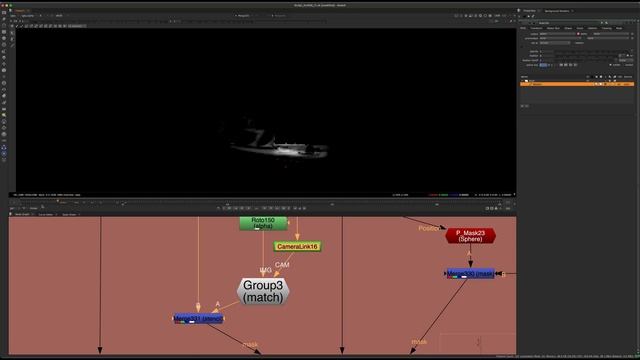
Task: Switch to the Background Renders tab
Action: click(557, 11)
